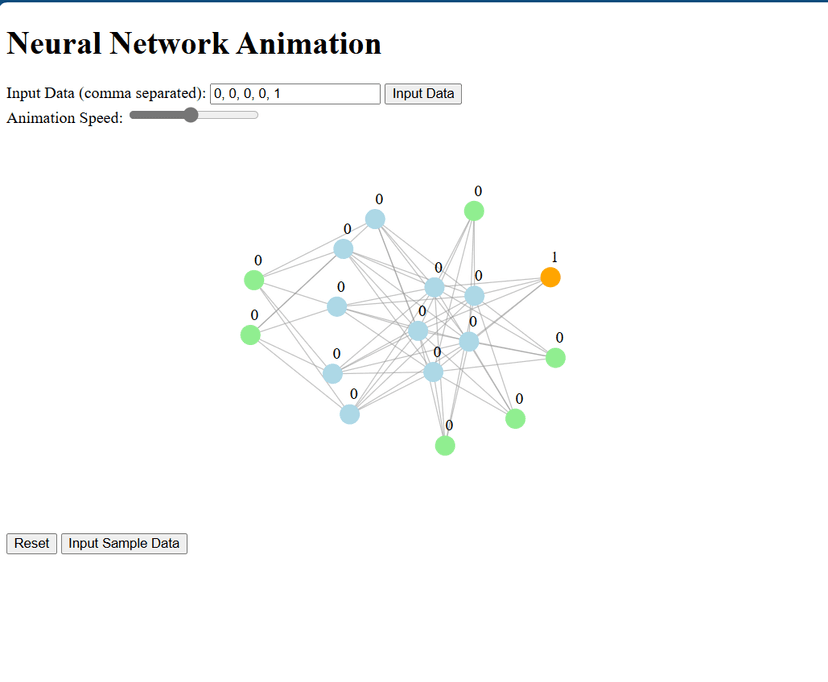Select the lowest blue node in the central cluster
828x682 pixels.
pyautogui.click(x=434, y=372)
